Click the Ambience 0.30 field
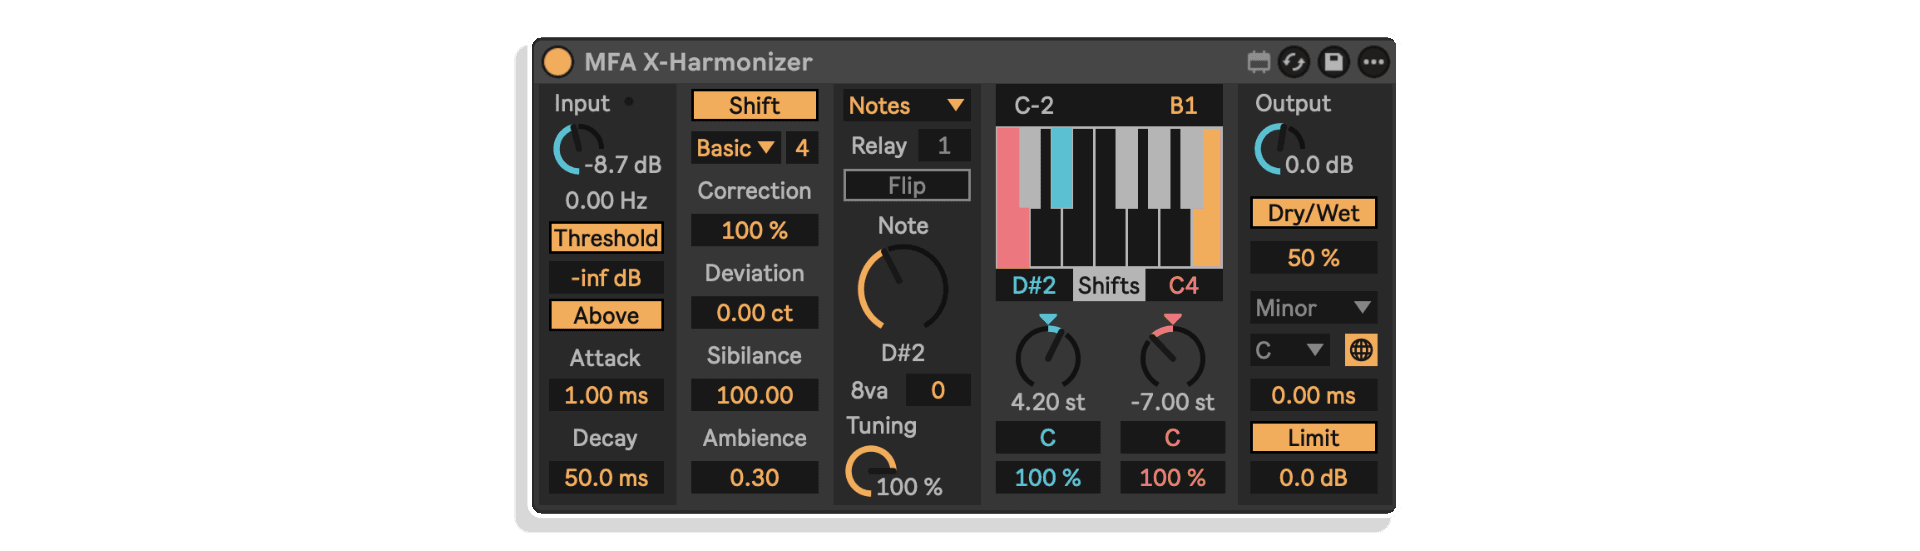This screenshot has width=1920, height=551. [x=755, y=478]
